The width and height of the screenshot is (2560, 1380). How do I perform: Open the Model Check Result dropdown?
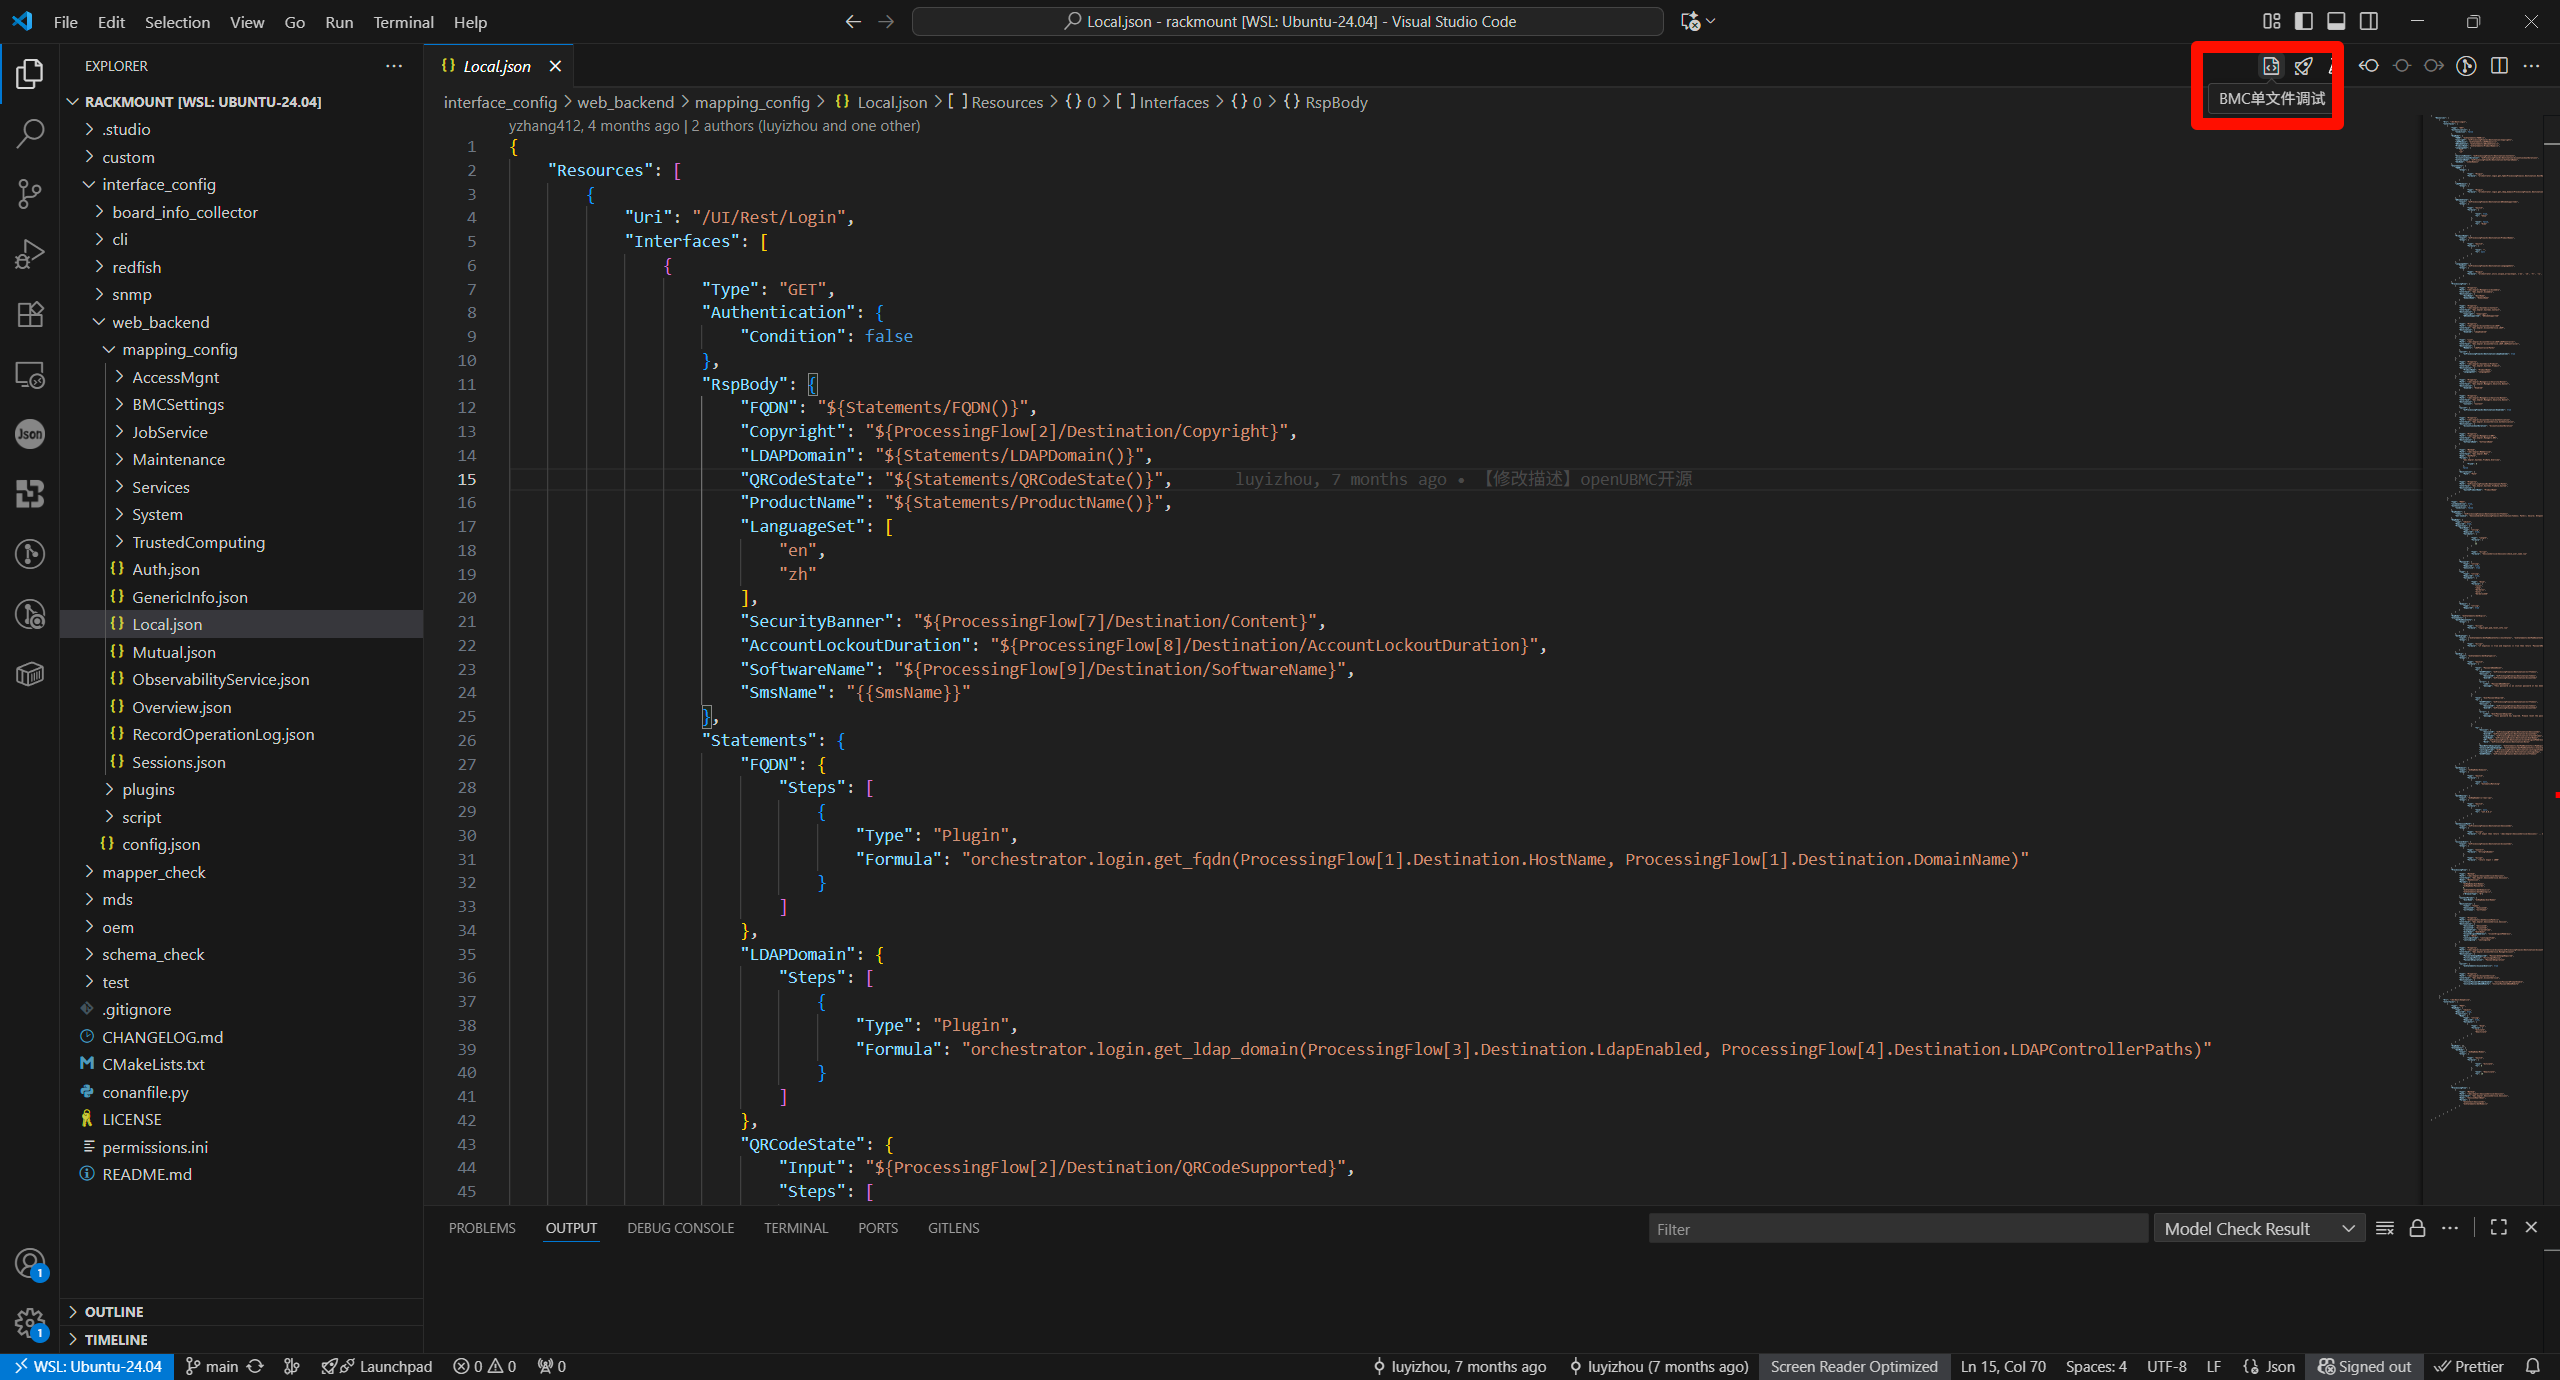pos(2258,1228)
